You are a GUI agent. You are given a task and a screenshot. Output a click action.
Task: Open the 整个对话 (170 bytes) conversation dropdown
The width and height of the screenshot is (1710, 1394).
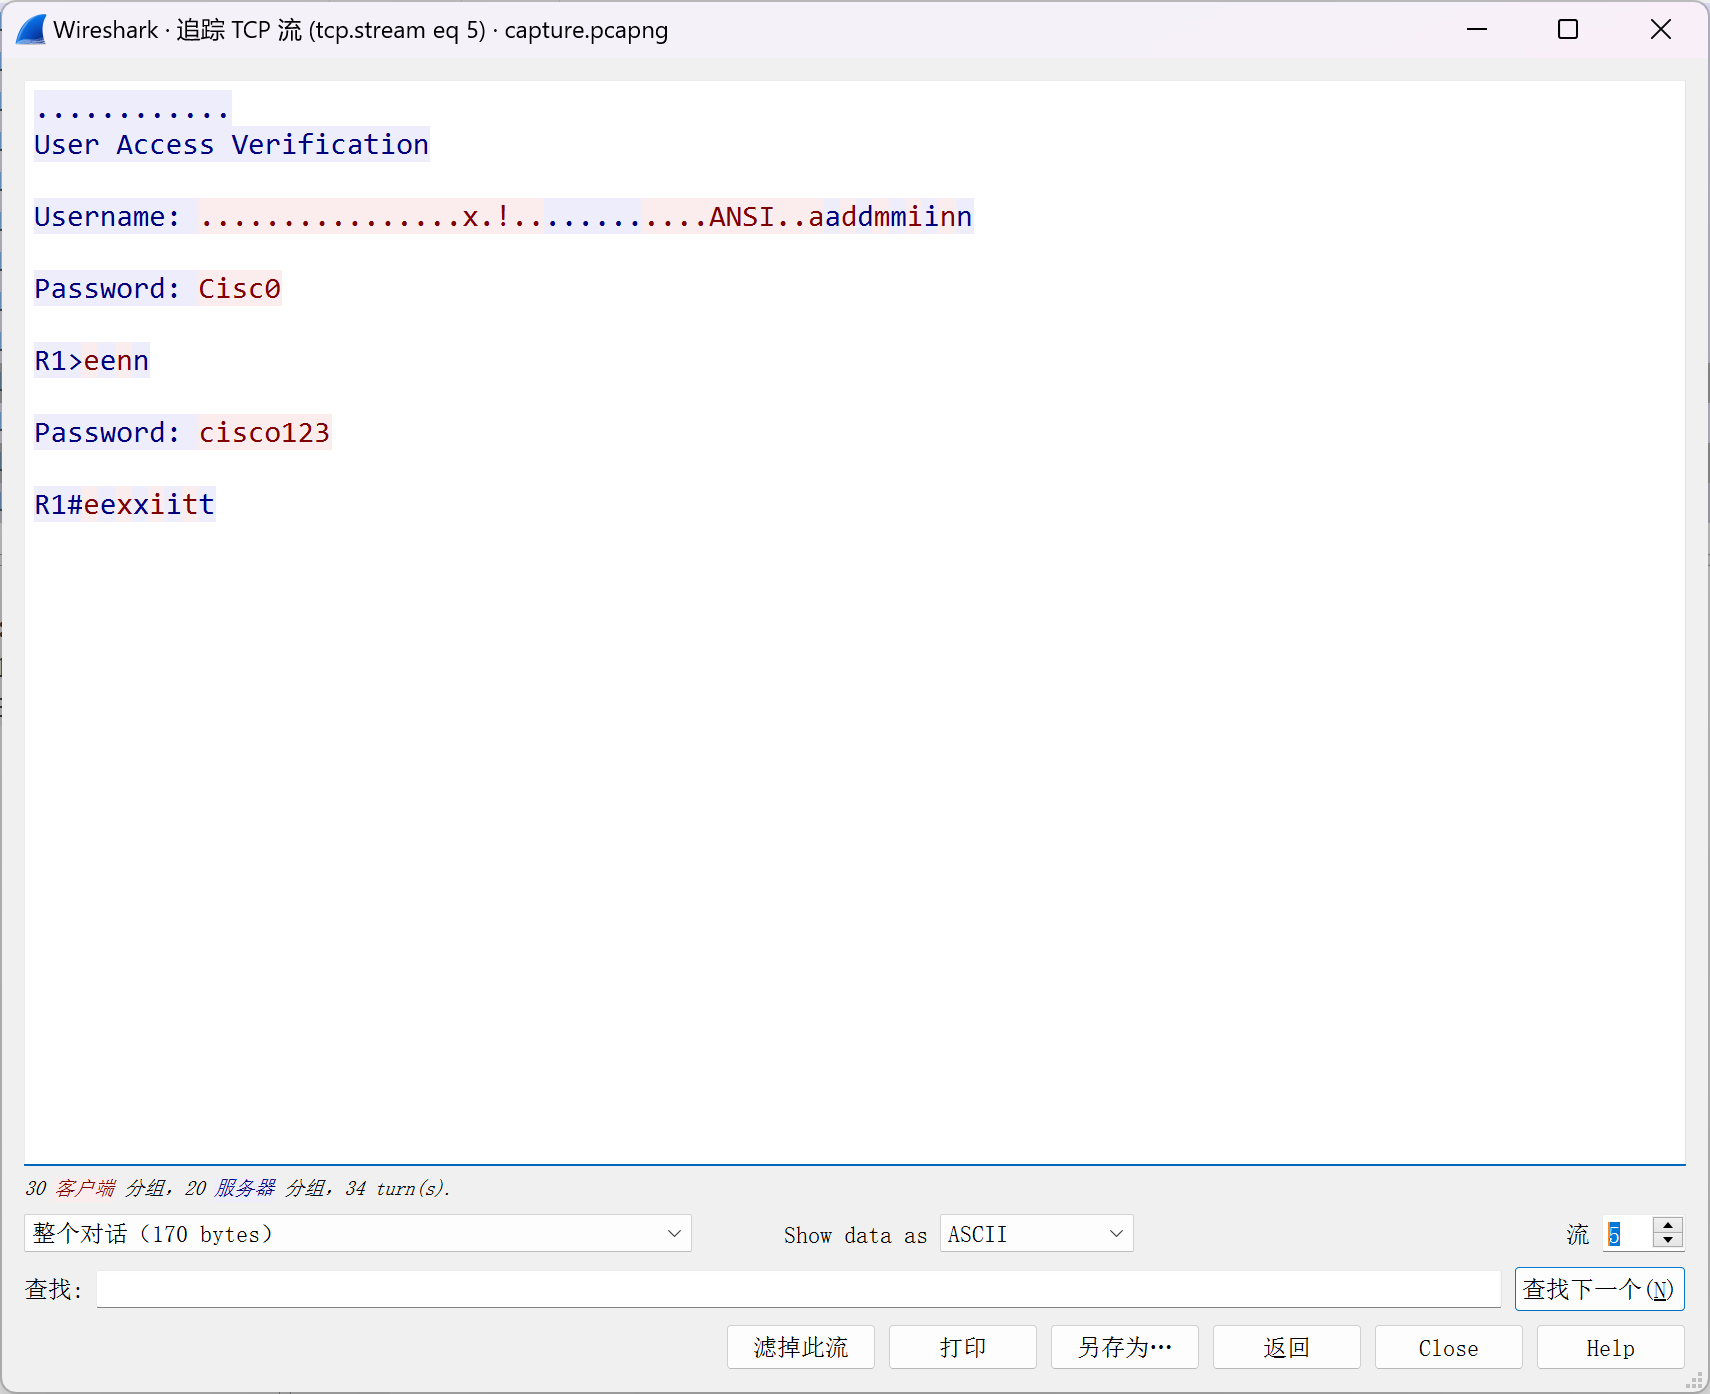point(356,1233)
